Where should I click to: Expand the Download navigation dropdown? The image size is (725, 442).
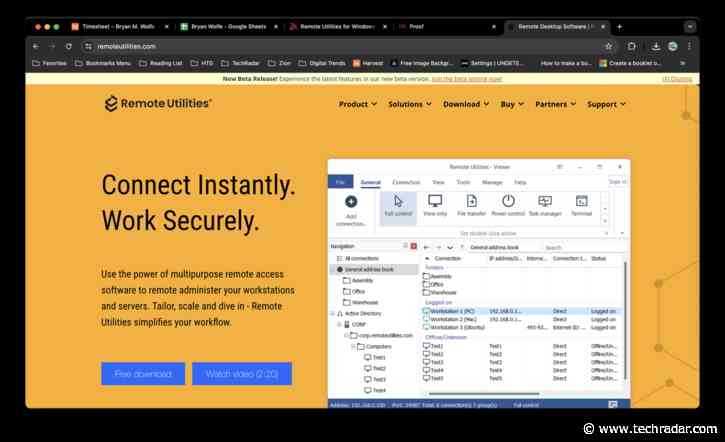pyautogui.click(x=466, y=104)
